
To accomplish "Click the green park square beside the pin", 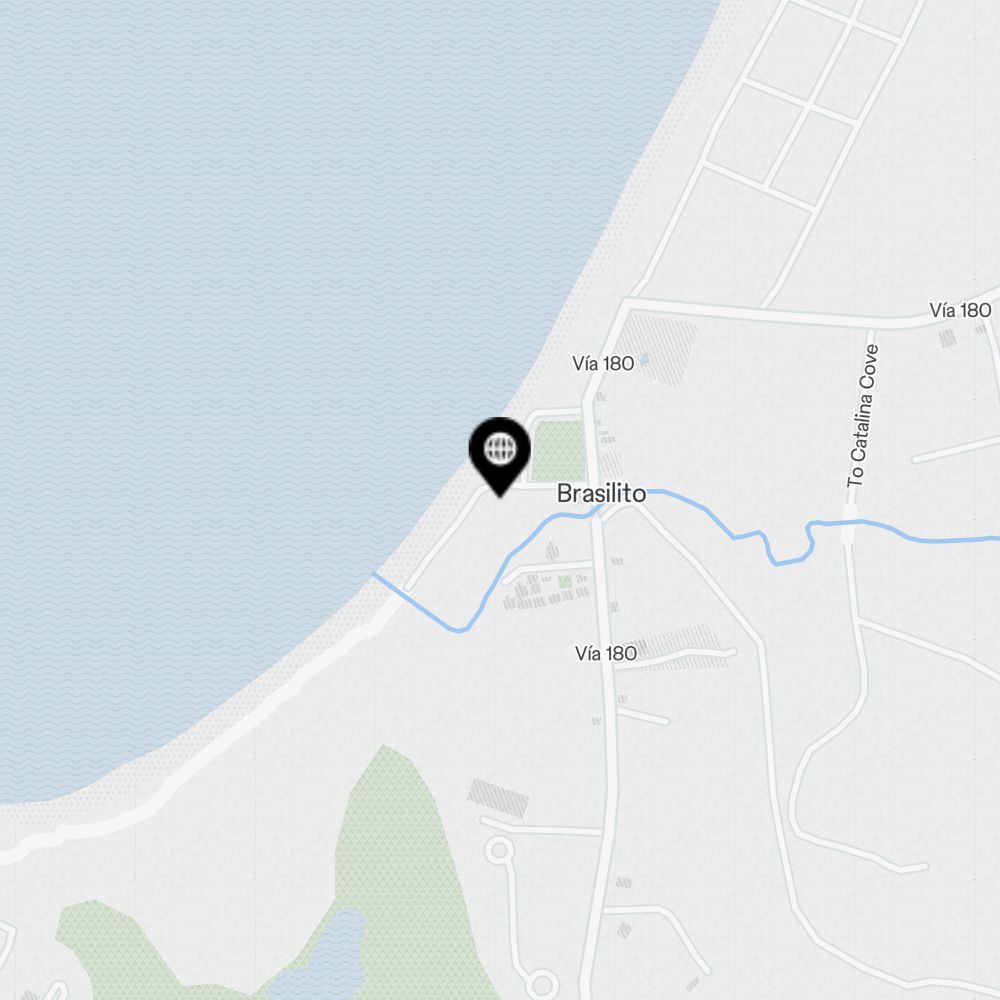I will tap(558, 451).
